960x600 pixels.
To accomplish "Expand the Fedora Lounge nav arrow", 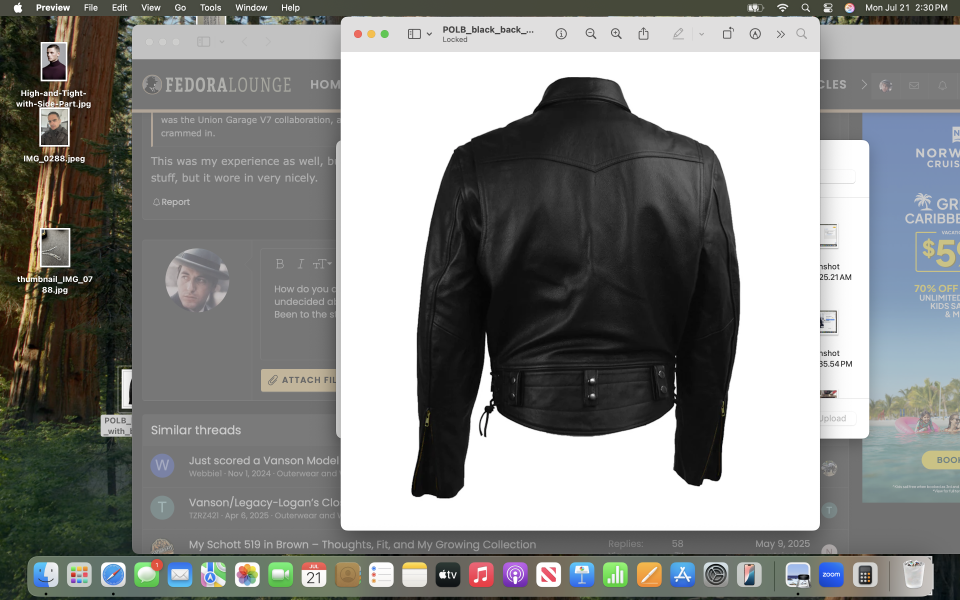I will point(864,84).
